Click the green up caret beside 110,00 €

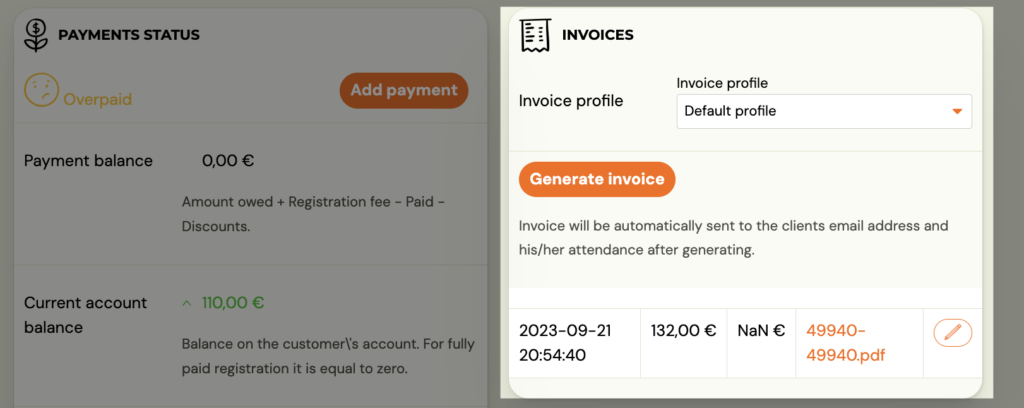(187, 303)
